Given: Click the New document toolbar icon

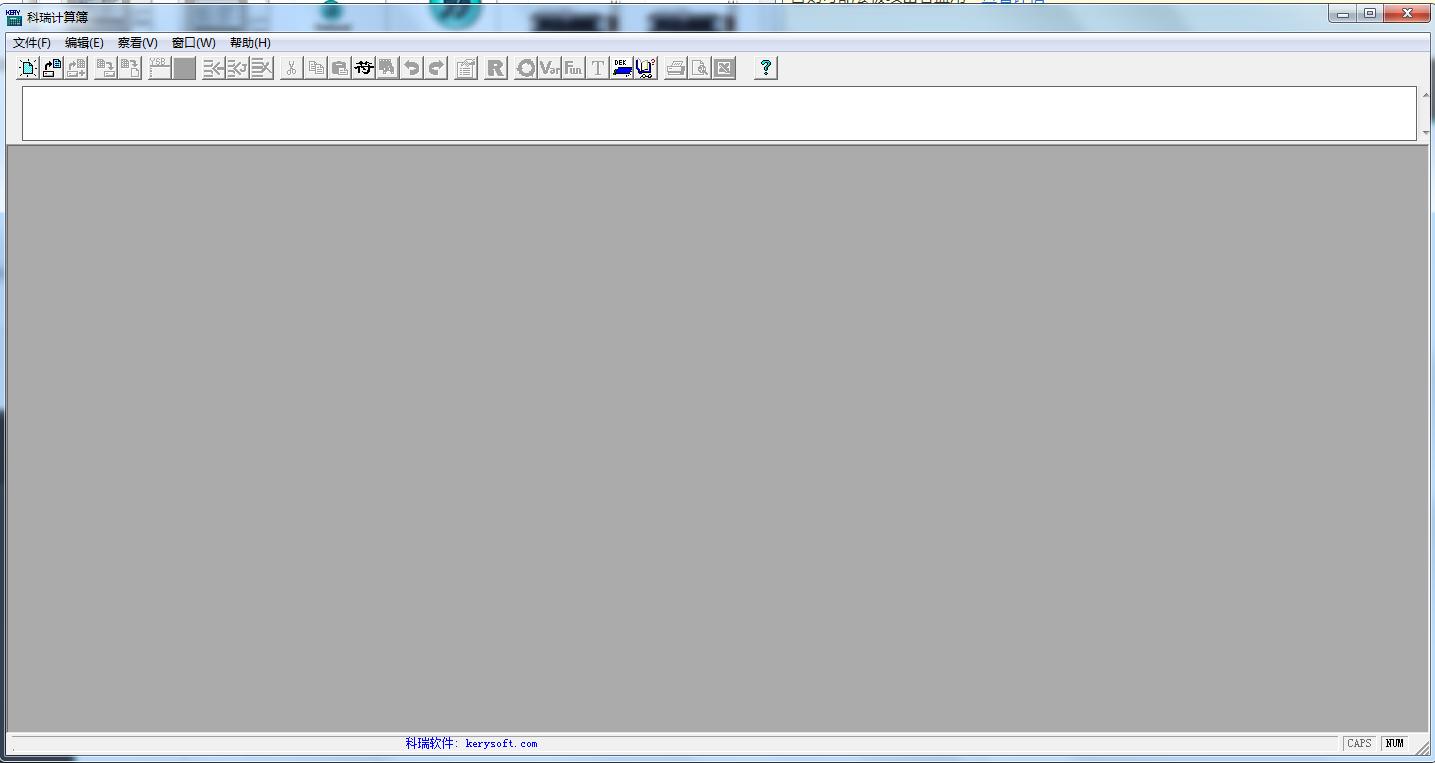Looking at the screenshot, I should (x=28, y=68).
